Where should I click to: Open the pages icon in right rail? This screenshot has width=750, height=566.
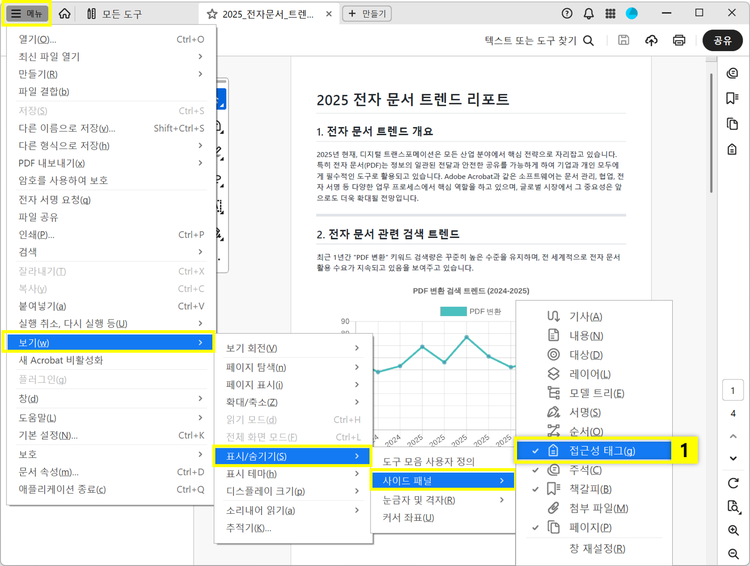732,124
